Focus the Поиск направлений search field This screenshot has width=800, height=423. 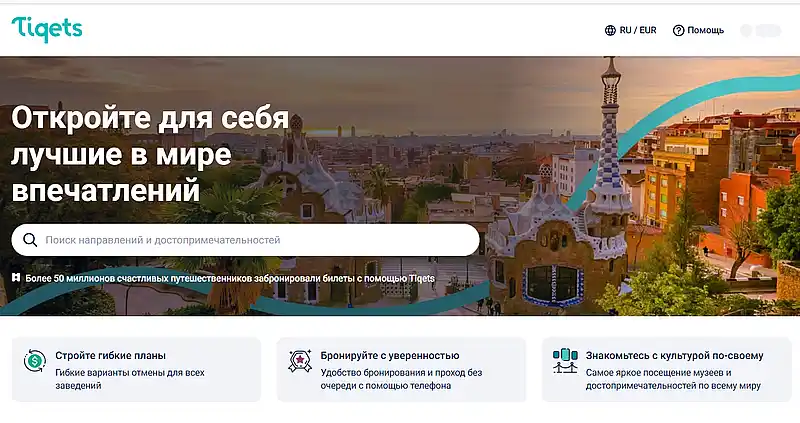click(x=245, y=240)
